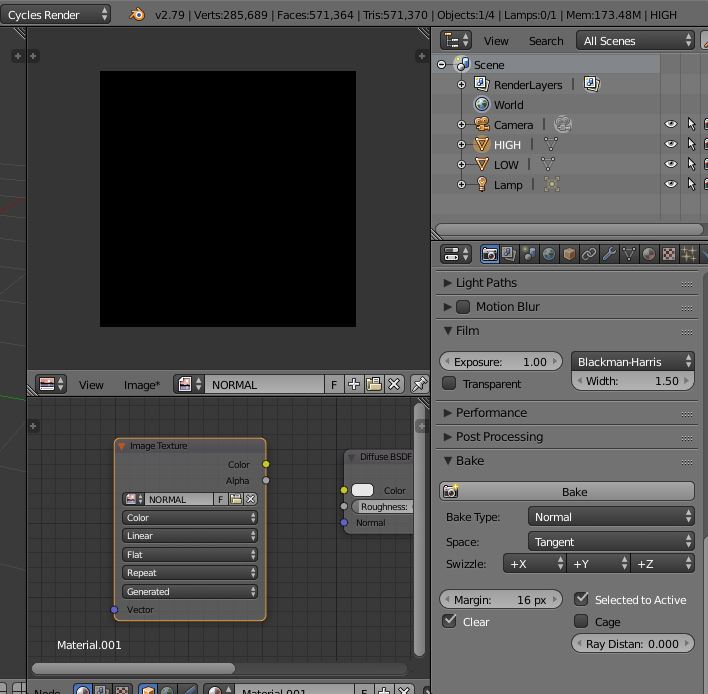Screen dimensions: 708x694
Task: Toggle the Transparent film checkbox
Action: pos(449,383)
